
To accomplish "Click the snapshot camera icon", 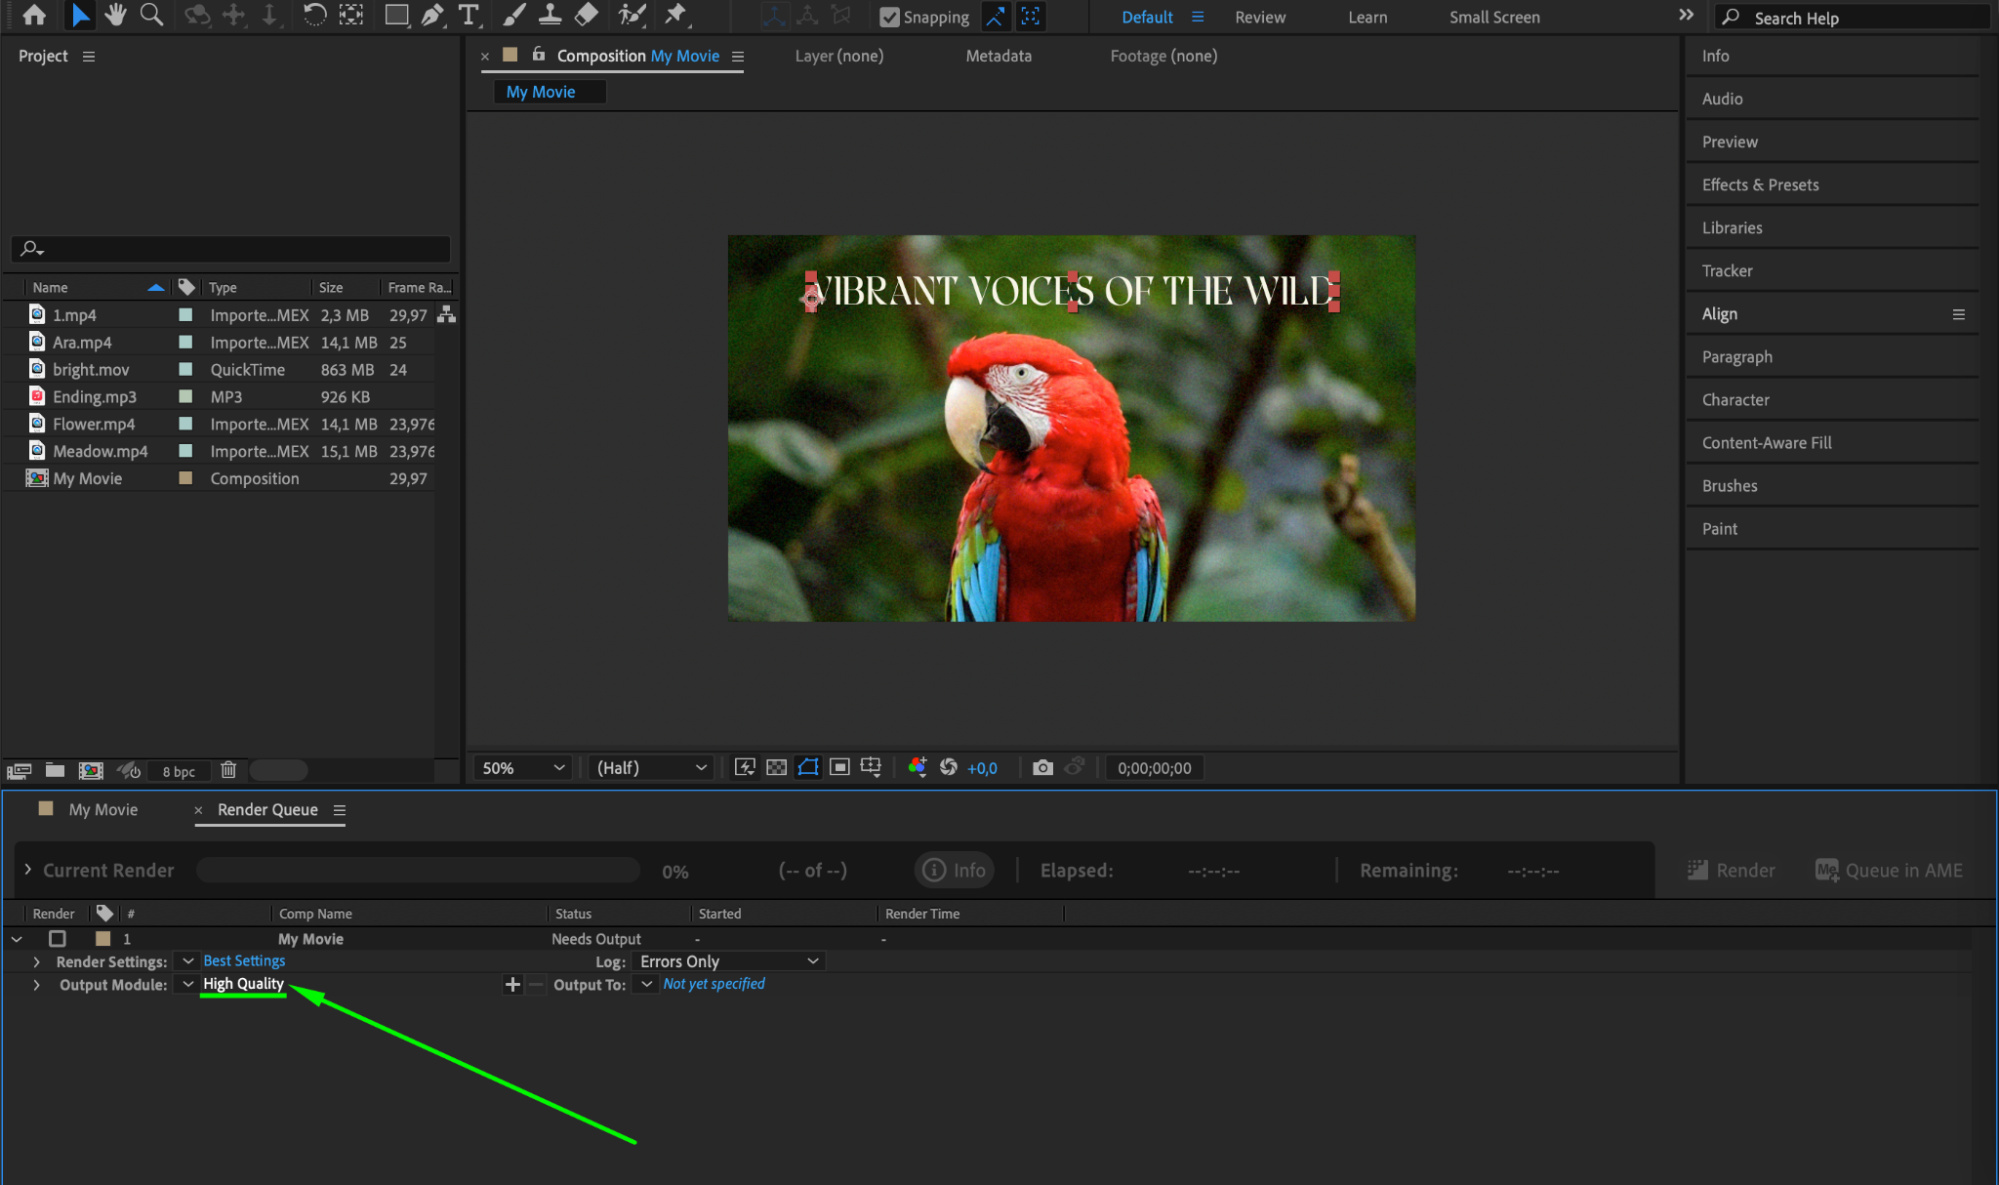I will point(1042,767).
